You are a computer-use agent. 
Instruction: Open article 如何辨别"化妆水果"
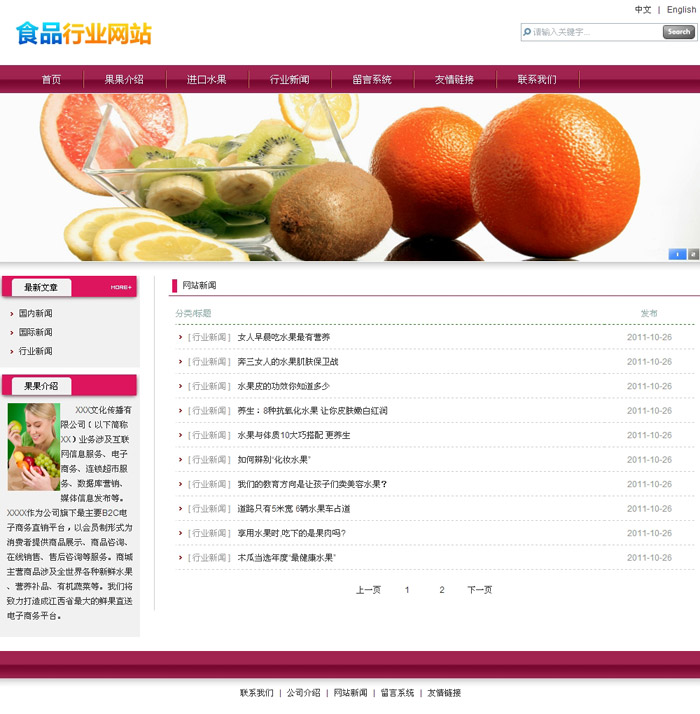[x=274, y=460]
